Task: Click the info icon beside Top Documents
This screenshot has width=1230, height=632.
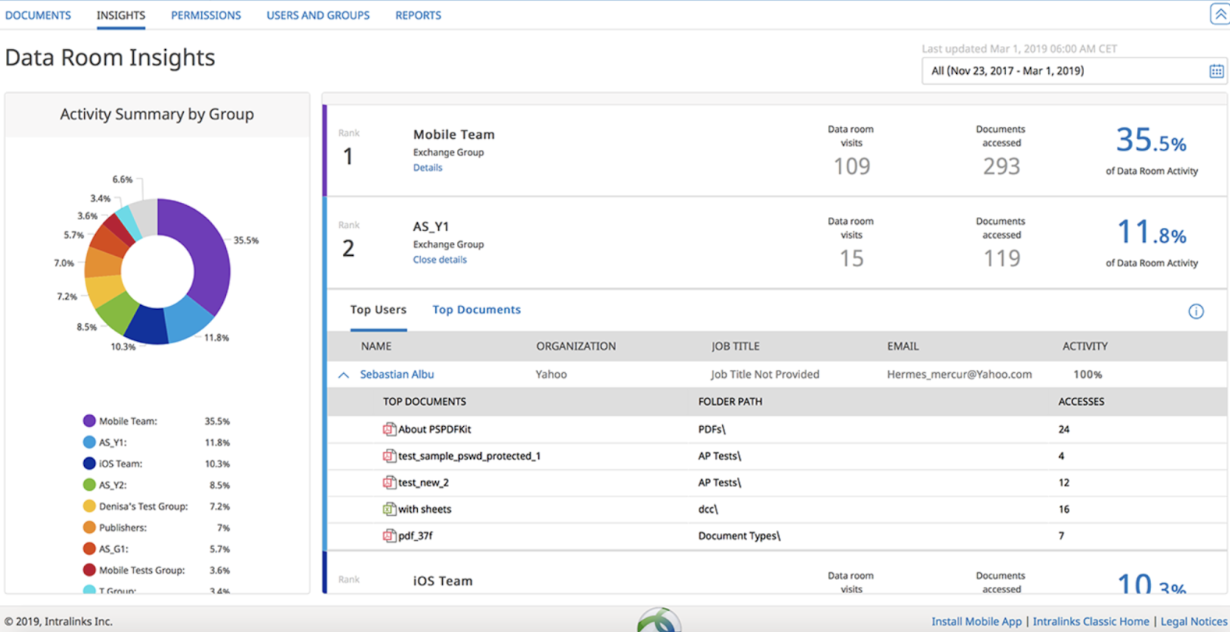Action: [x=1195, y=311]
